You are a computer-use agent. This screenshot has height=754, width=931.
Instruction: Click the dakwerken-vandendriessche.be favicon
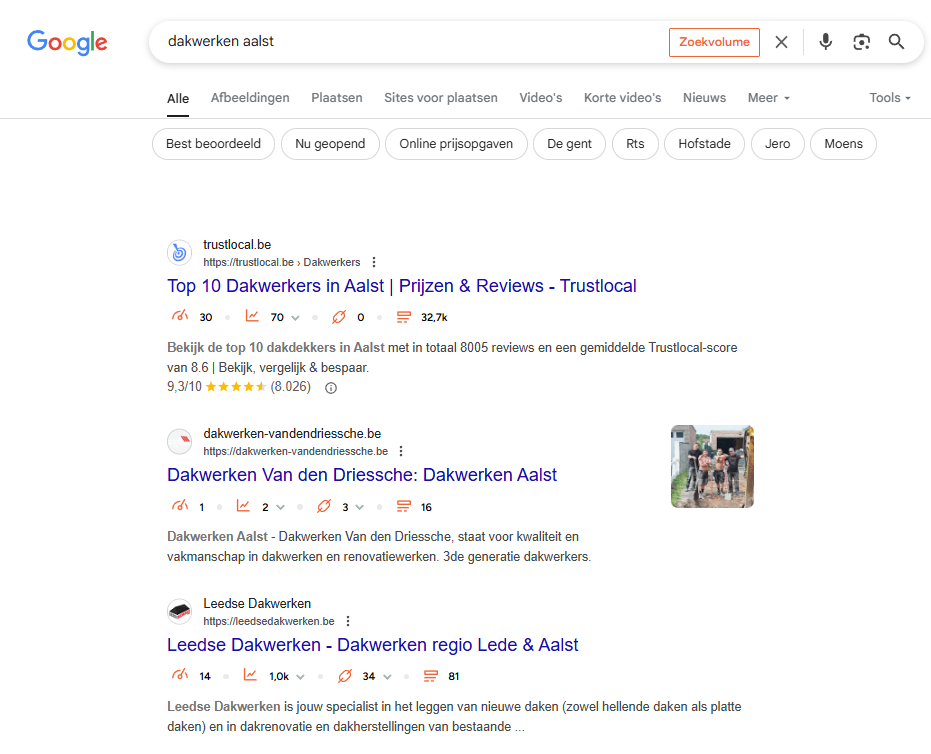click(179, 442)
